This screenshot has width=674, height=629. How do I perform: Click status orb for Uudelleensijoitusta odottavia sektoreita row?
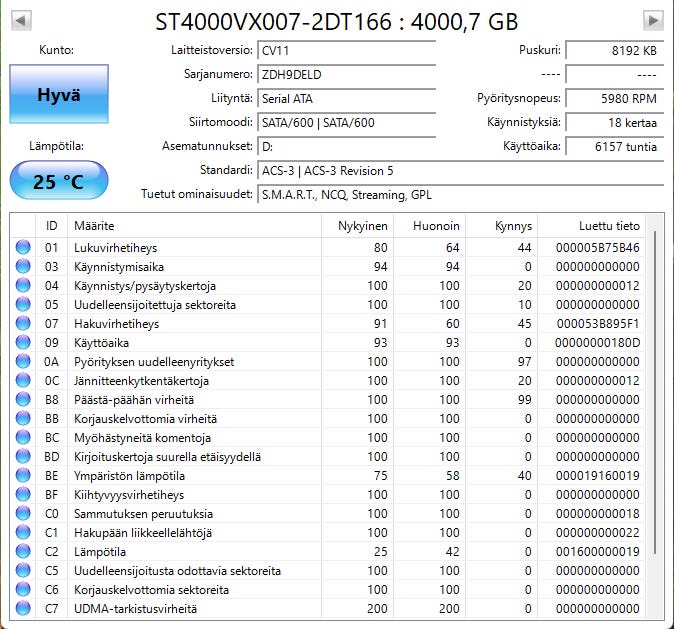click(x=23, y=571)
